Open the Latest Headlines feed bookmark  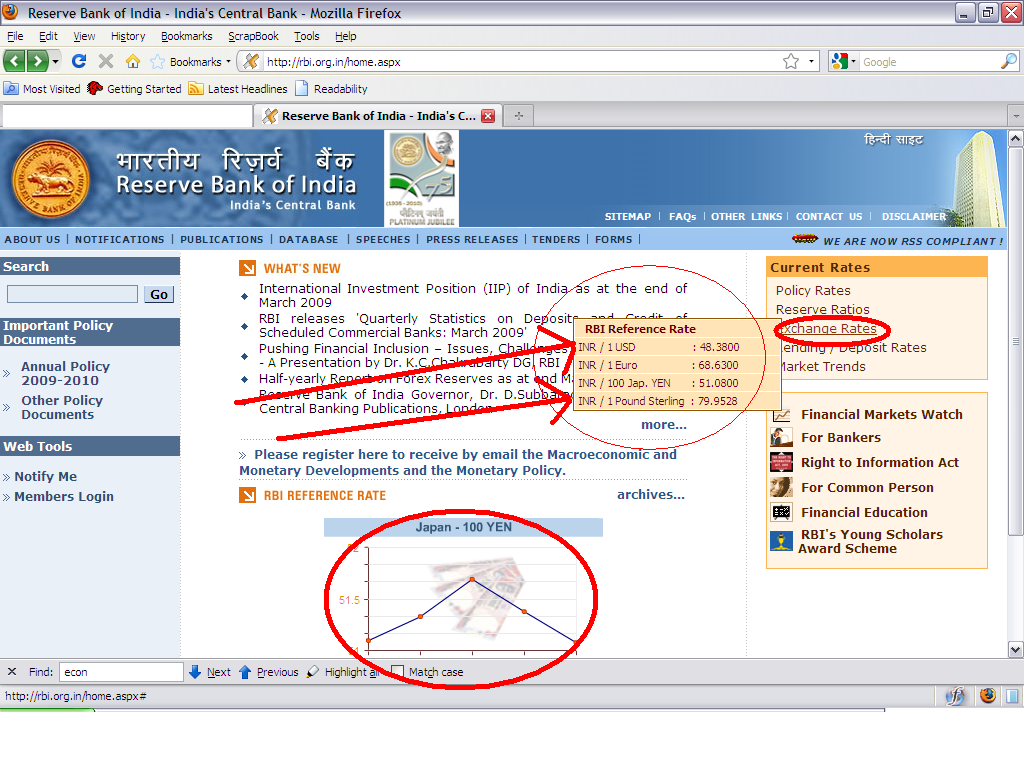tap(238, 89)
